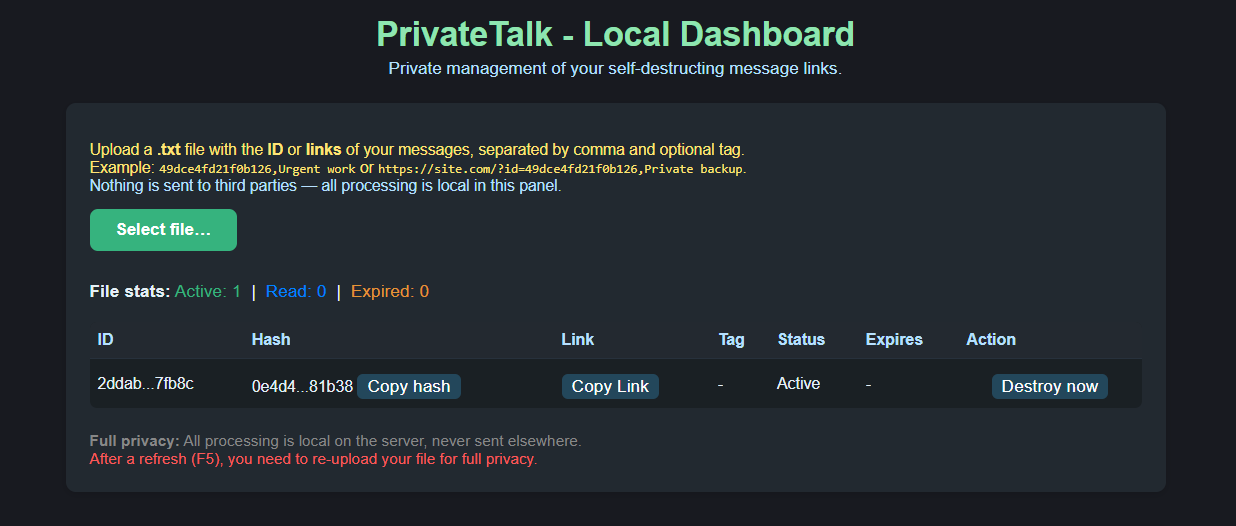The height and width of the screenshot is (526, 1236).
Task: Click the PrivateTalk - Local Dashboard title
Action: click(615, 34)
